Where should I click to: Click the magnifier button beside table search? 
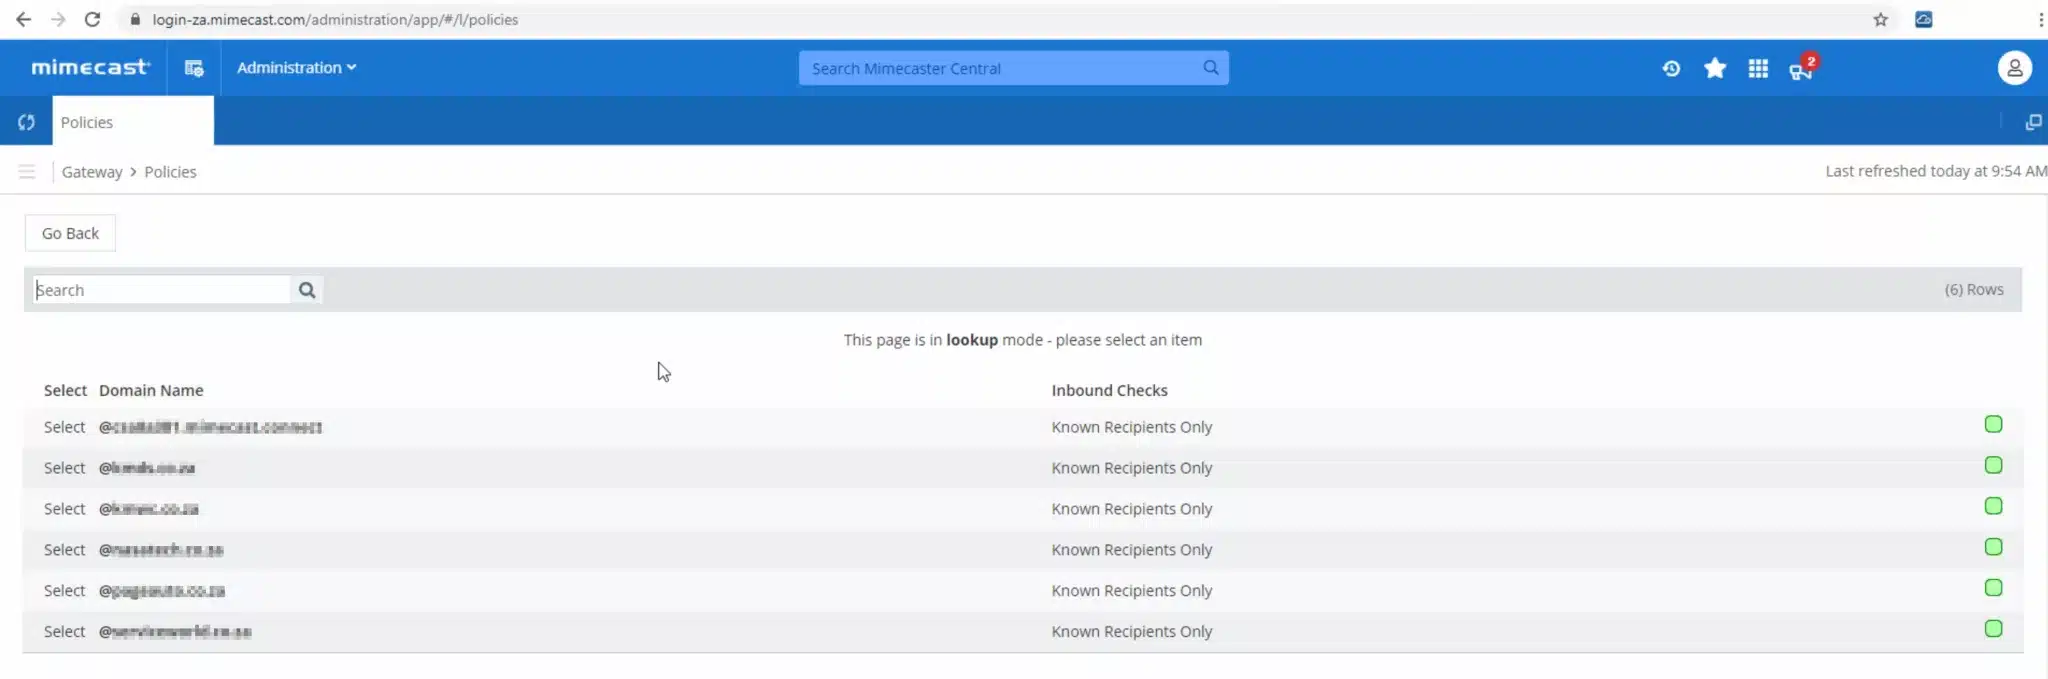tap(307, 290)
